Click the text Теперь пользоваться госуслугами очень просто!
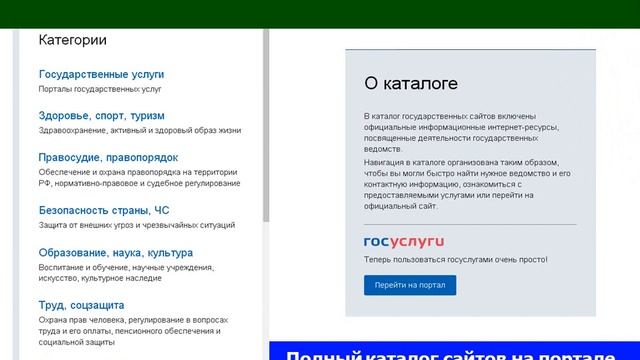Viewport: 640px width, 360px height. coord(456,260)
